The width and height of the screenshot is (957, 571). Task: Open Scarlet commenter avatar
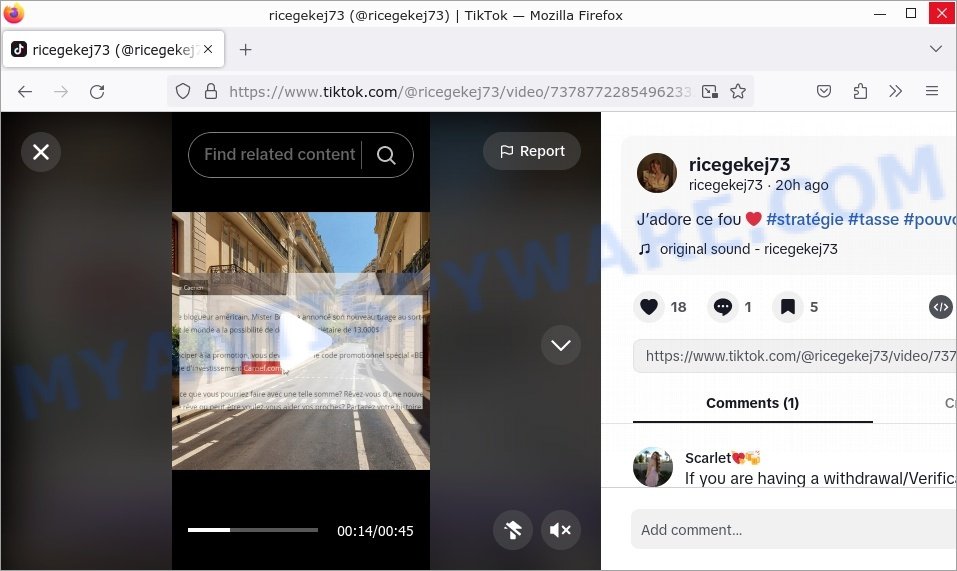tap(653, 467)
